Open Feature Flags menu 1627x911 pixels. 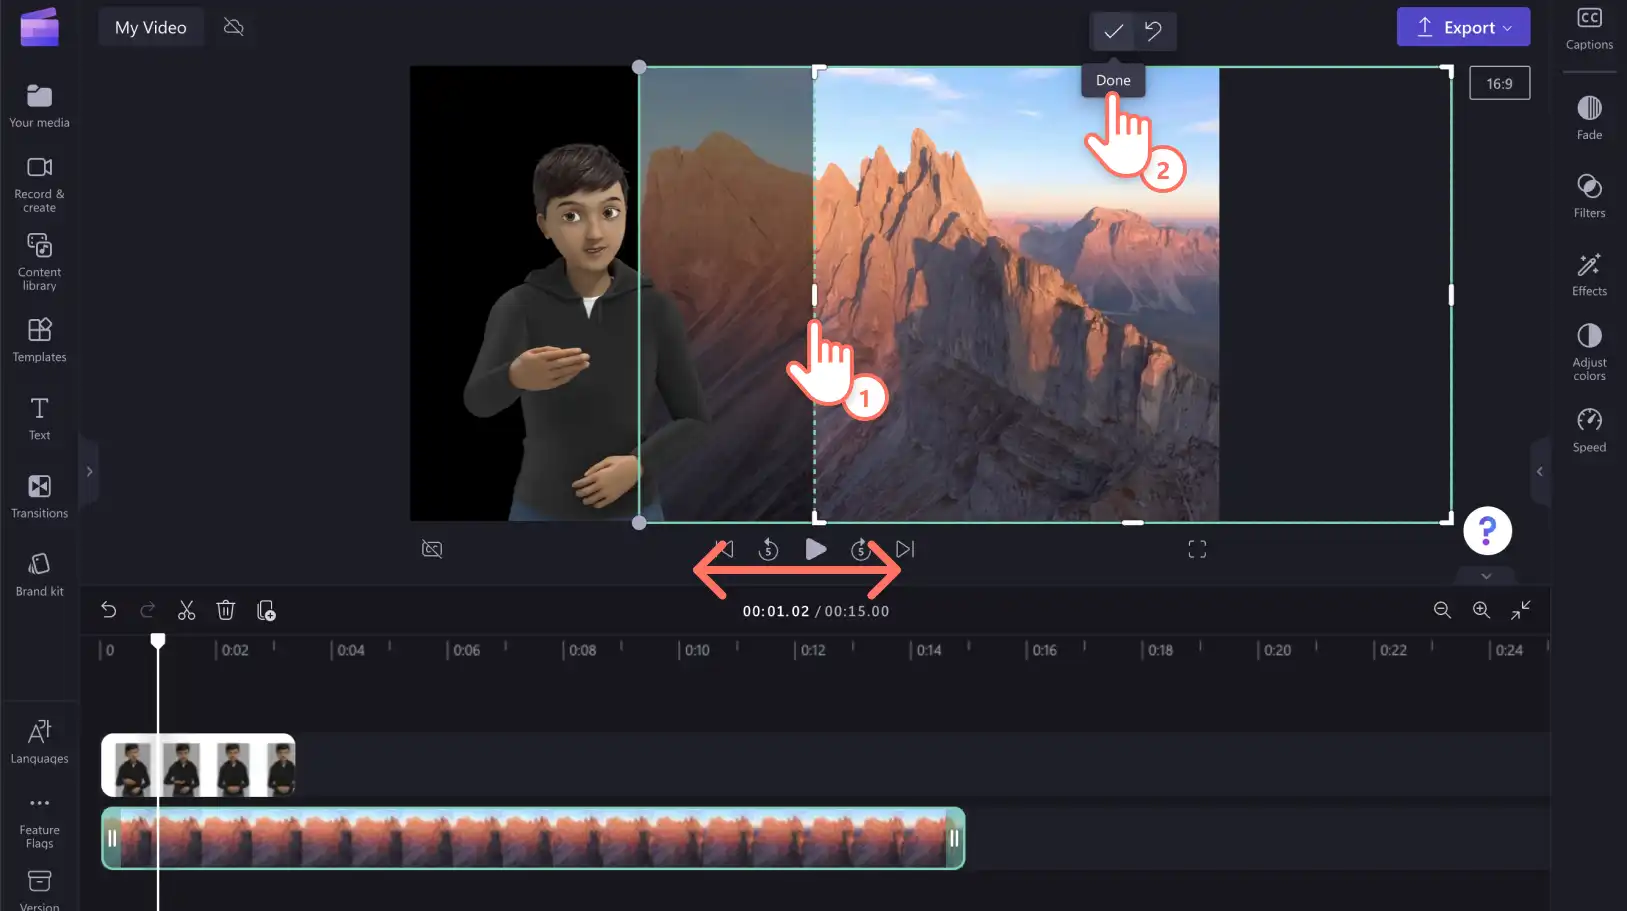point(39,823)
